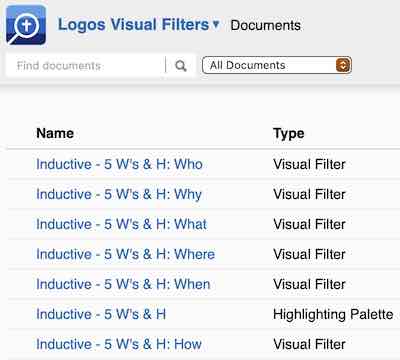
Task: Click Visual Filter type in the What row
Action: 309,224
